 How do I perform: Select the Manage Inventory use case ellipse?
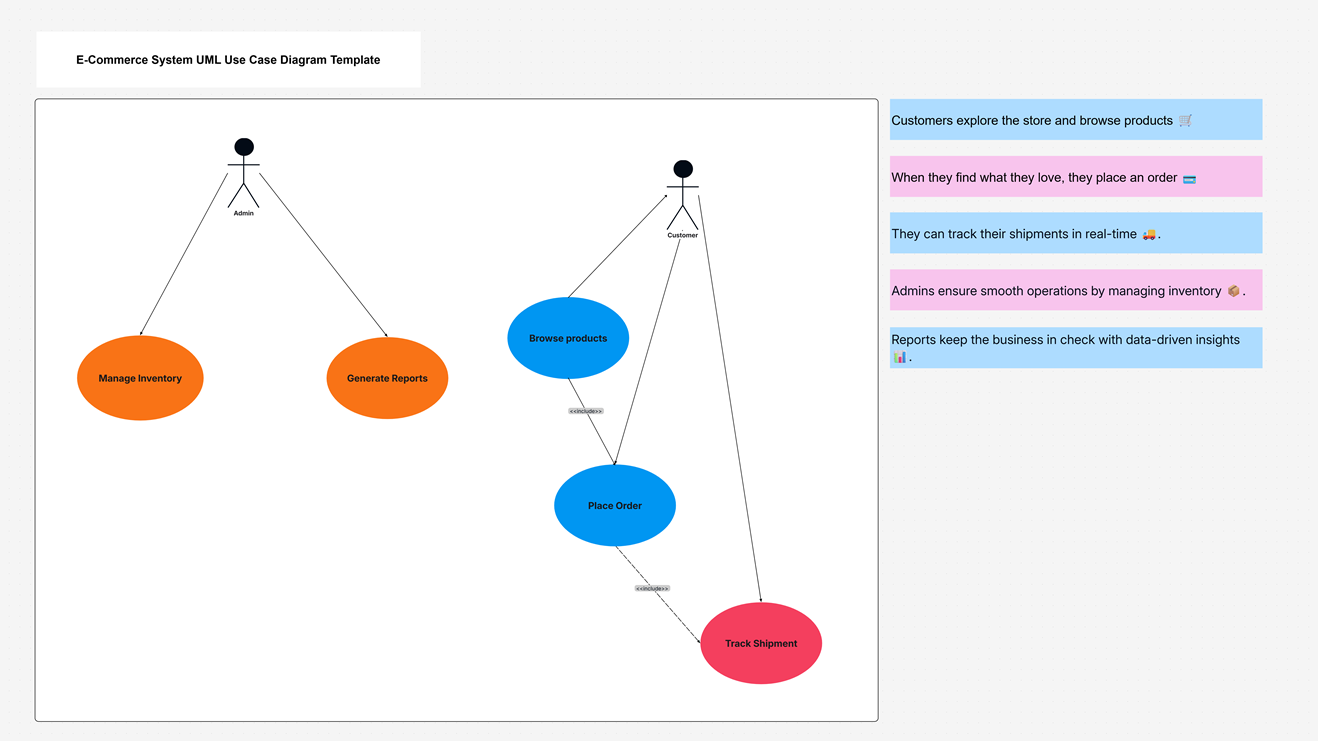click(140, 378)
